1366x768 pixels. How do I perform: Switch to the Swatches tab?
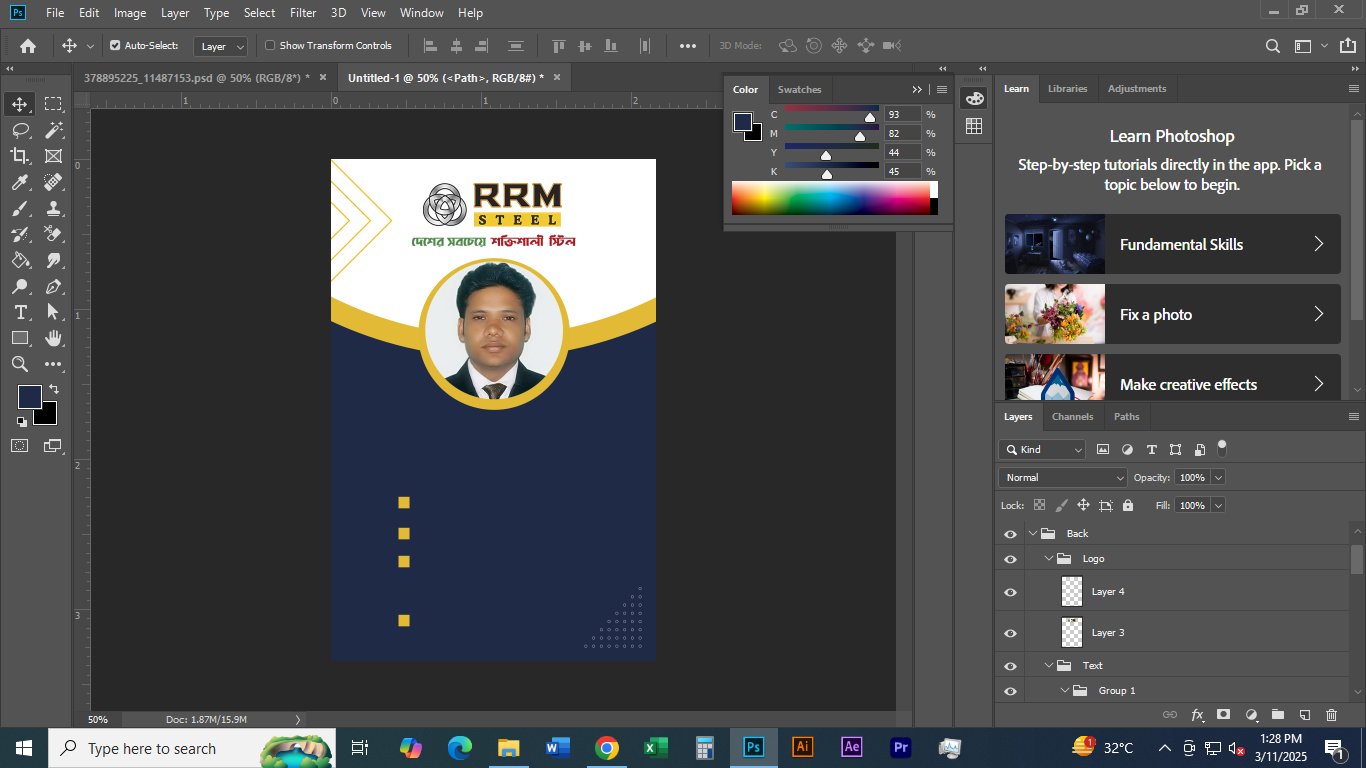[x=799, y=90]
